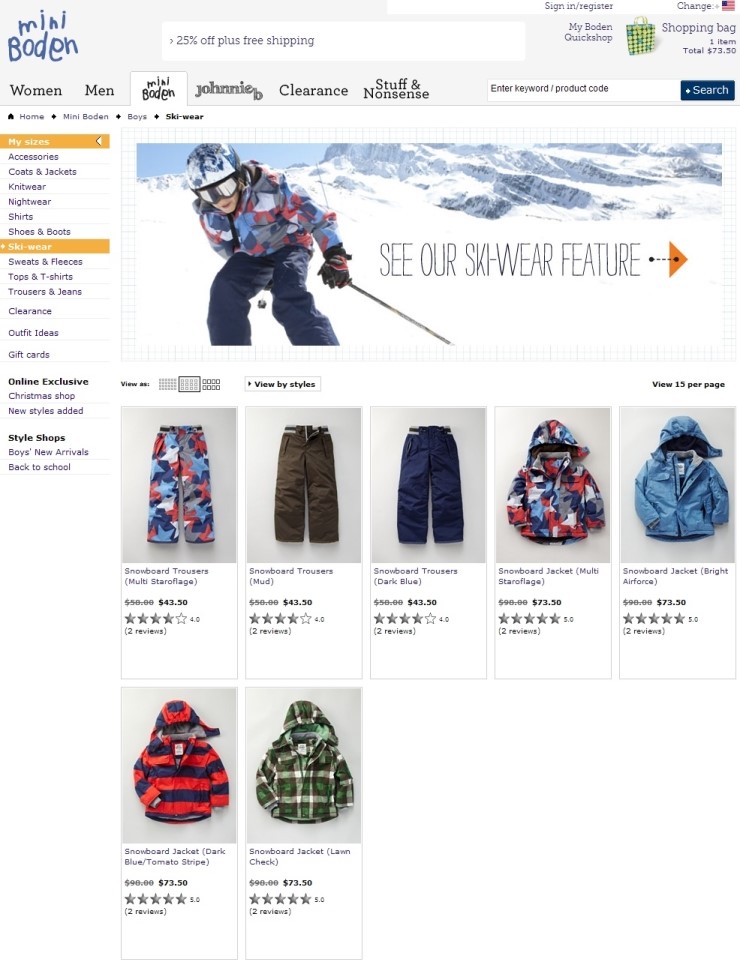Screen dimensions: 740x965
Task: Click the Search button
Action: (x=707, y=90)
